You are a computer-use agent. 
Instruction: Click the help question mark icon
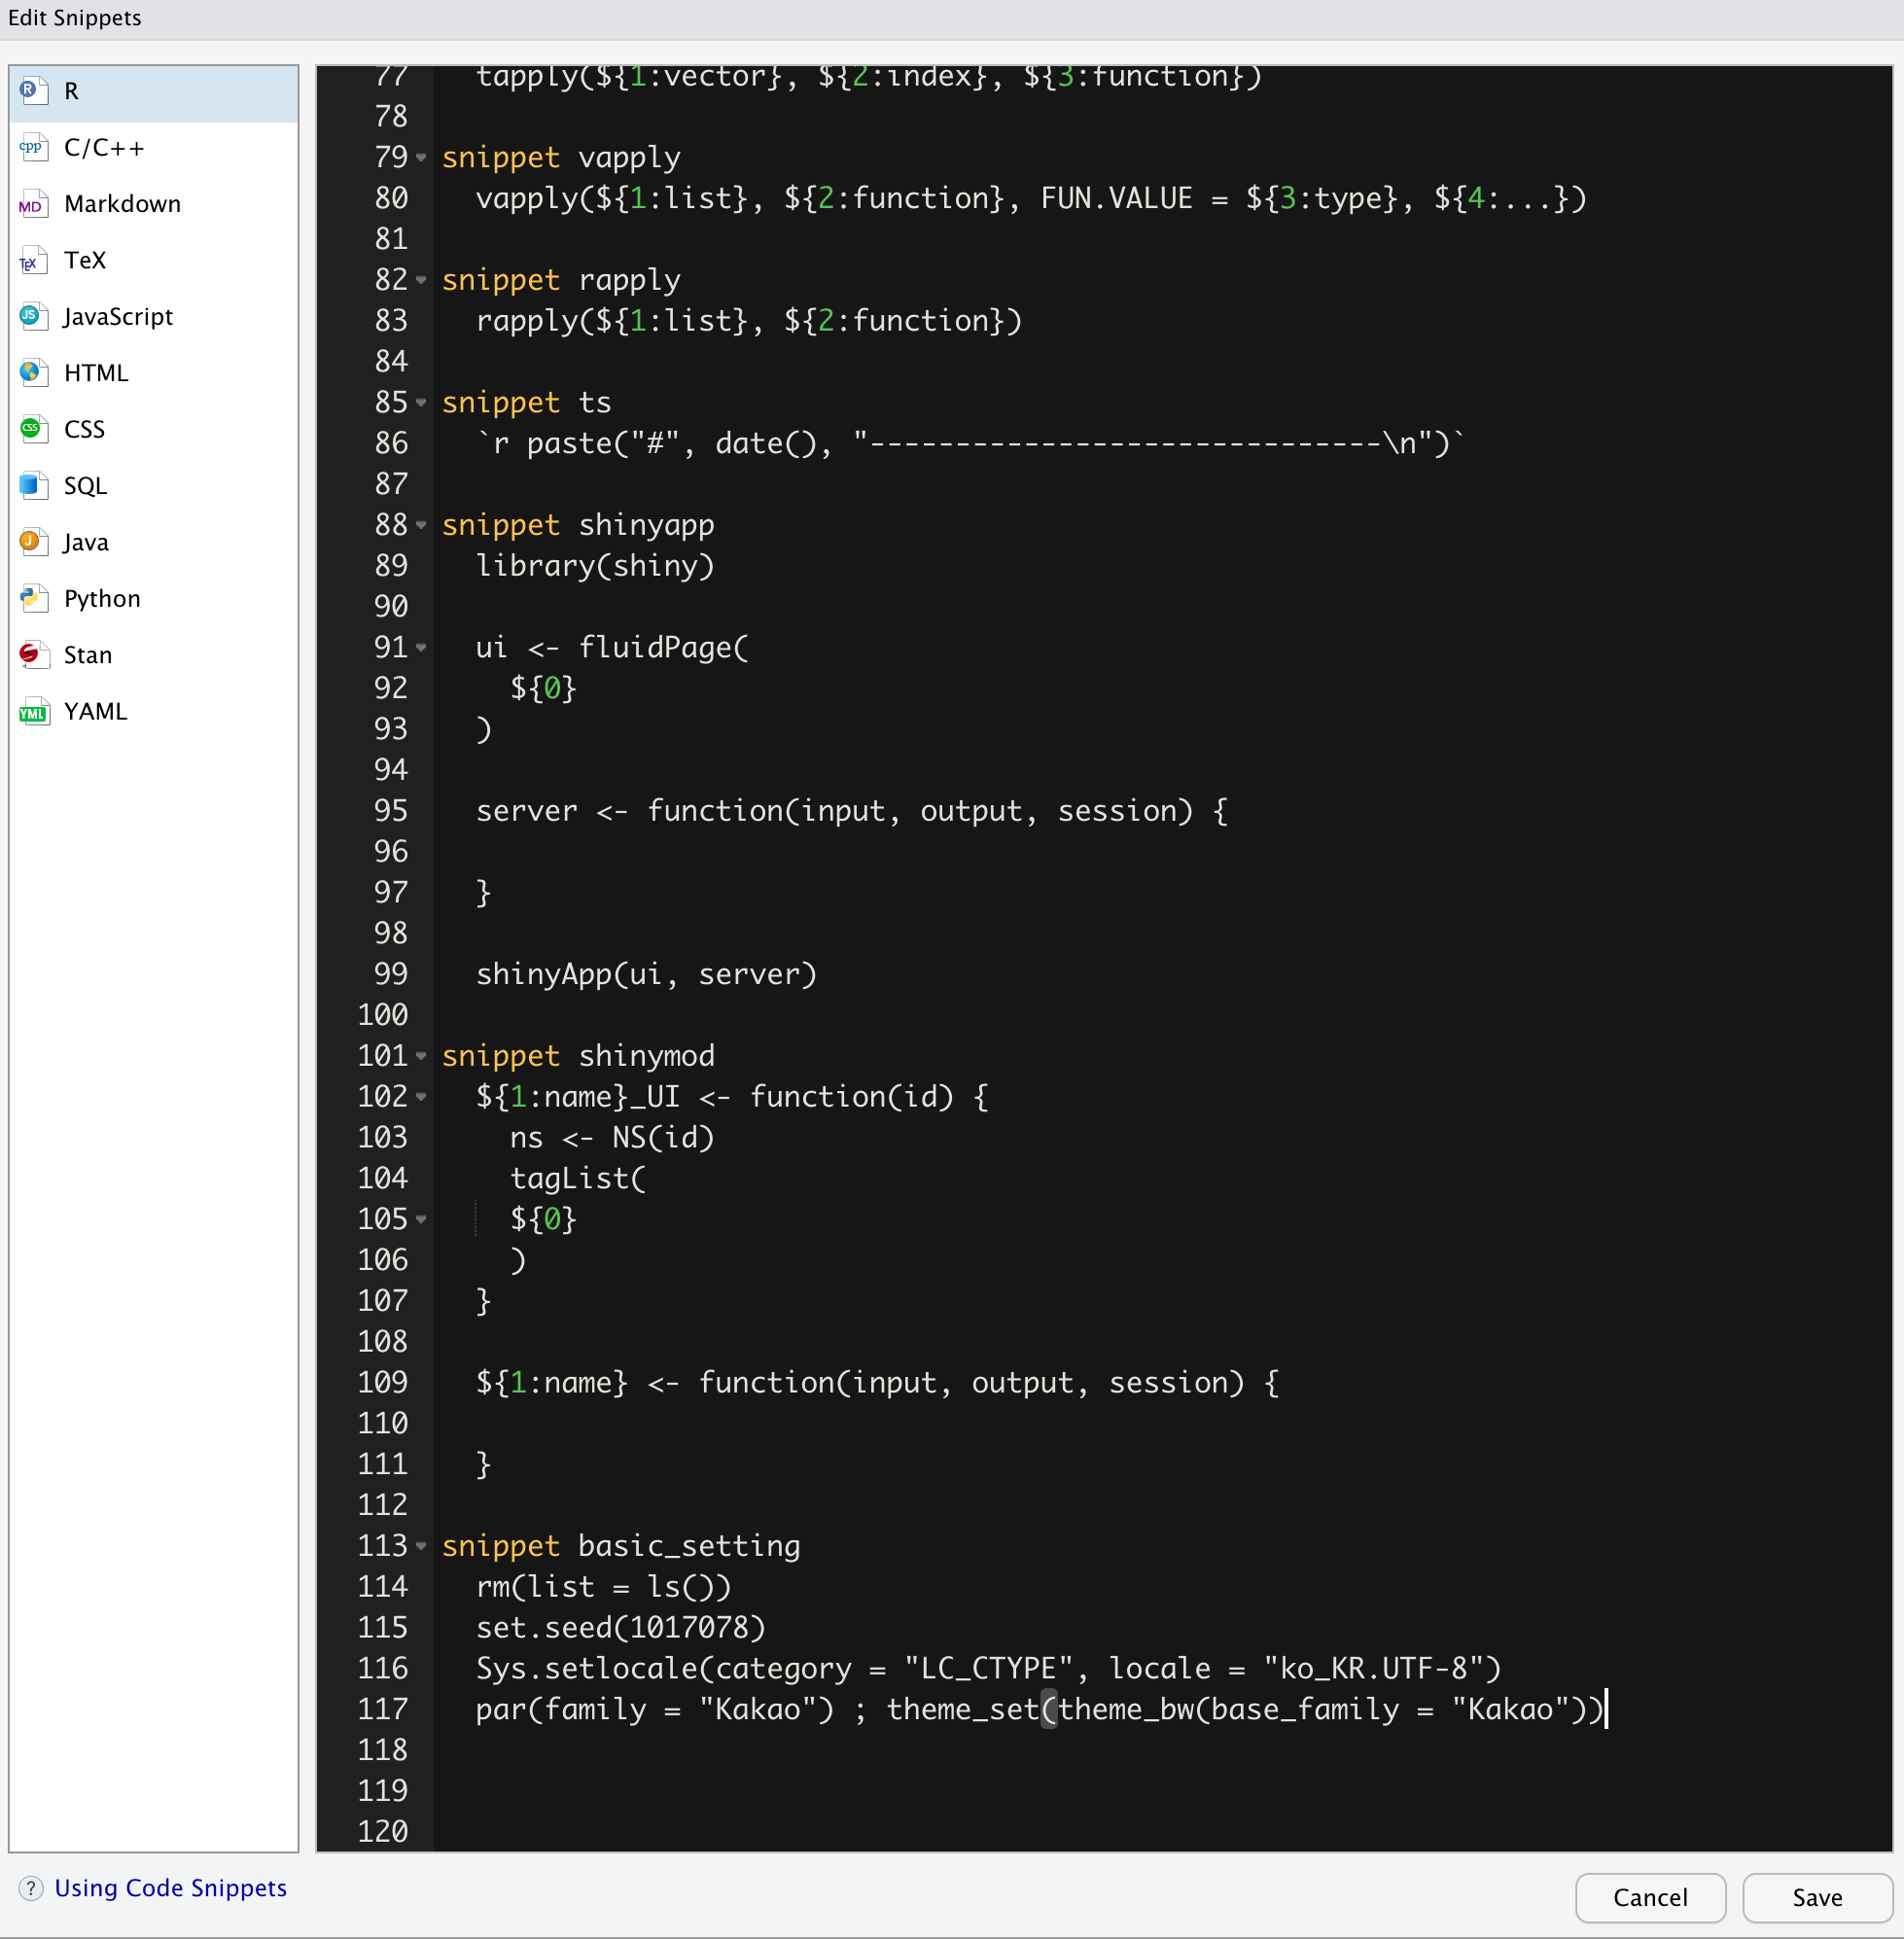(x=31, y=1888)
